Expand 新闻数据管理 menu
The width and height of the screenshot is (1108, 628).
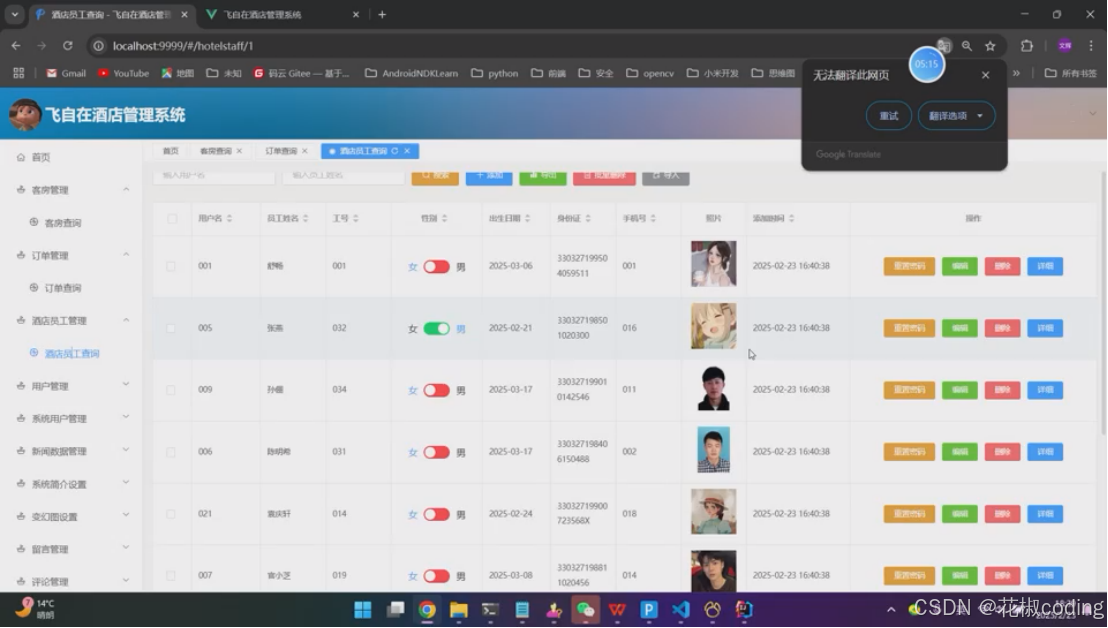coord(71,451)
